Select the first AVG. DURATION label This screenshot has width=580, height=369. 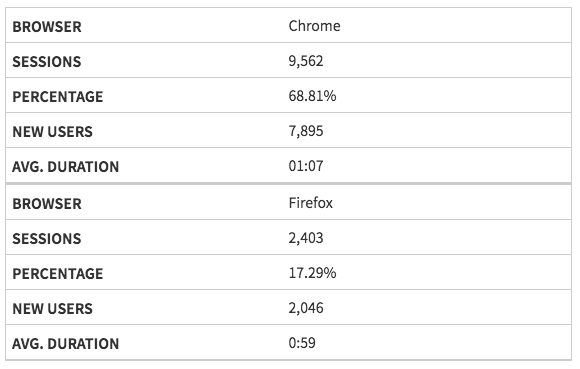[65, 167]
